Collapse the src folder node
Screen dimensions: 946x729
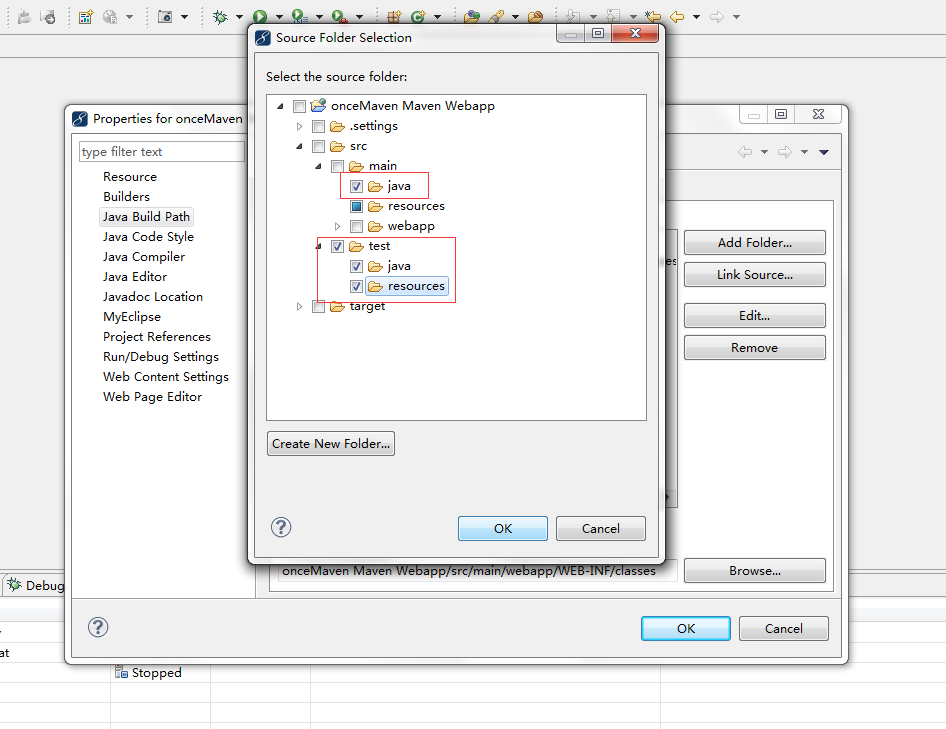tap(299, 146)
